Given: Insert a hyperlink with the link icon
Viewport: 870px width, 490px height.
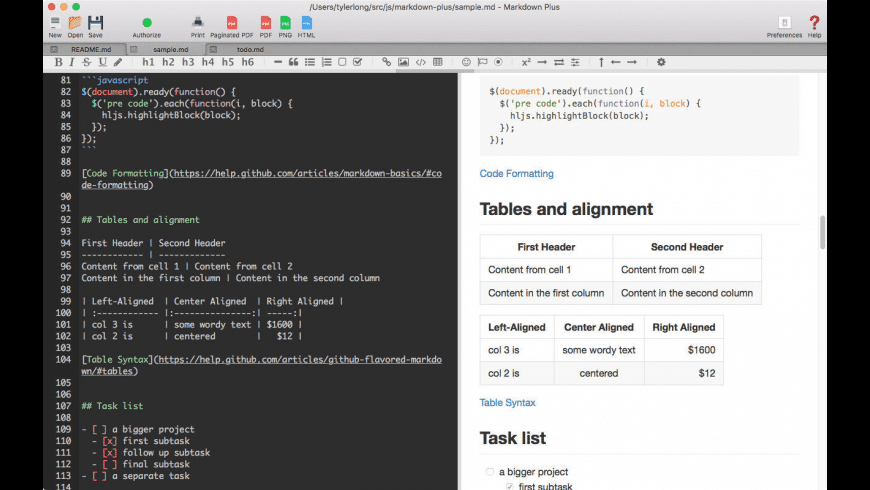Looking at the screenshot, I should [387, 62].
